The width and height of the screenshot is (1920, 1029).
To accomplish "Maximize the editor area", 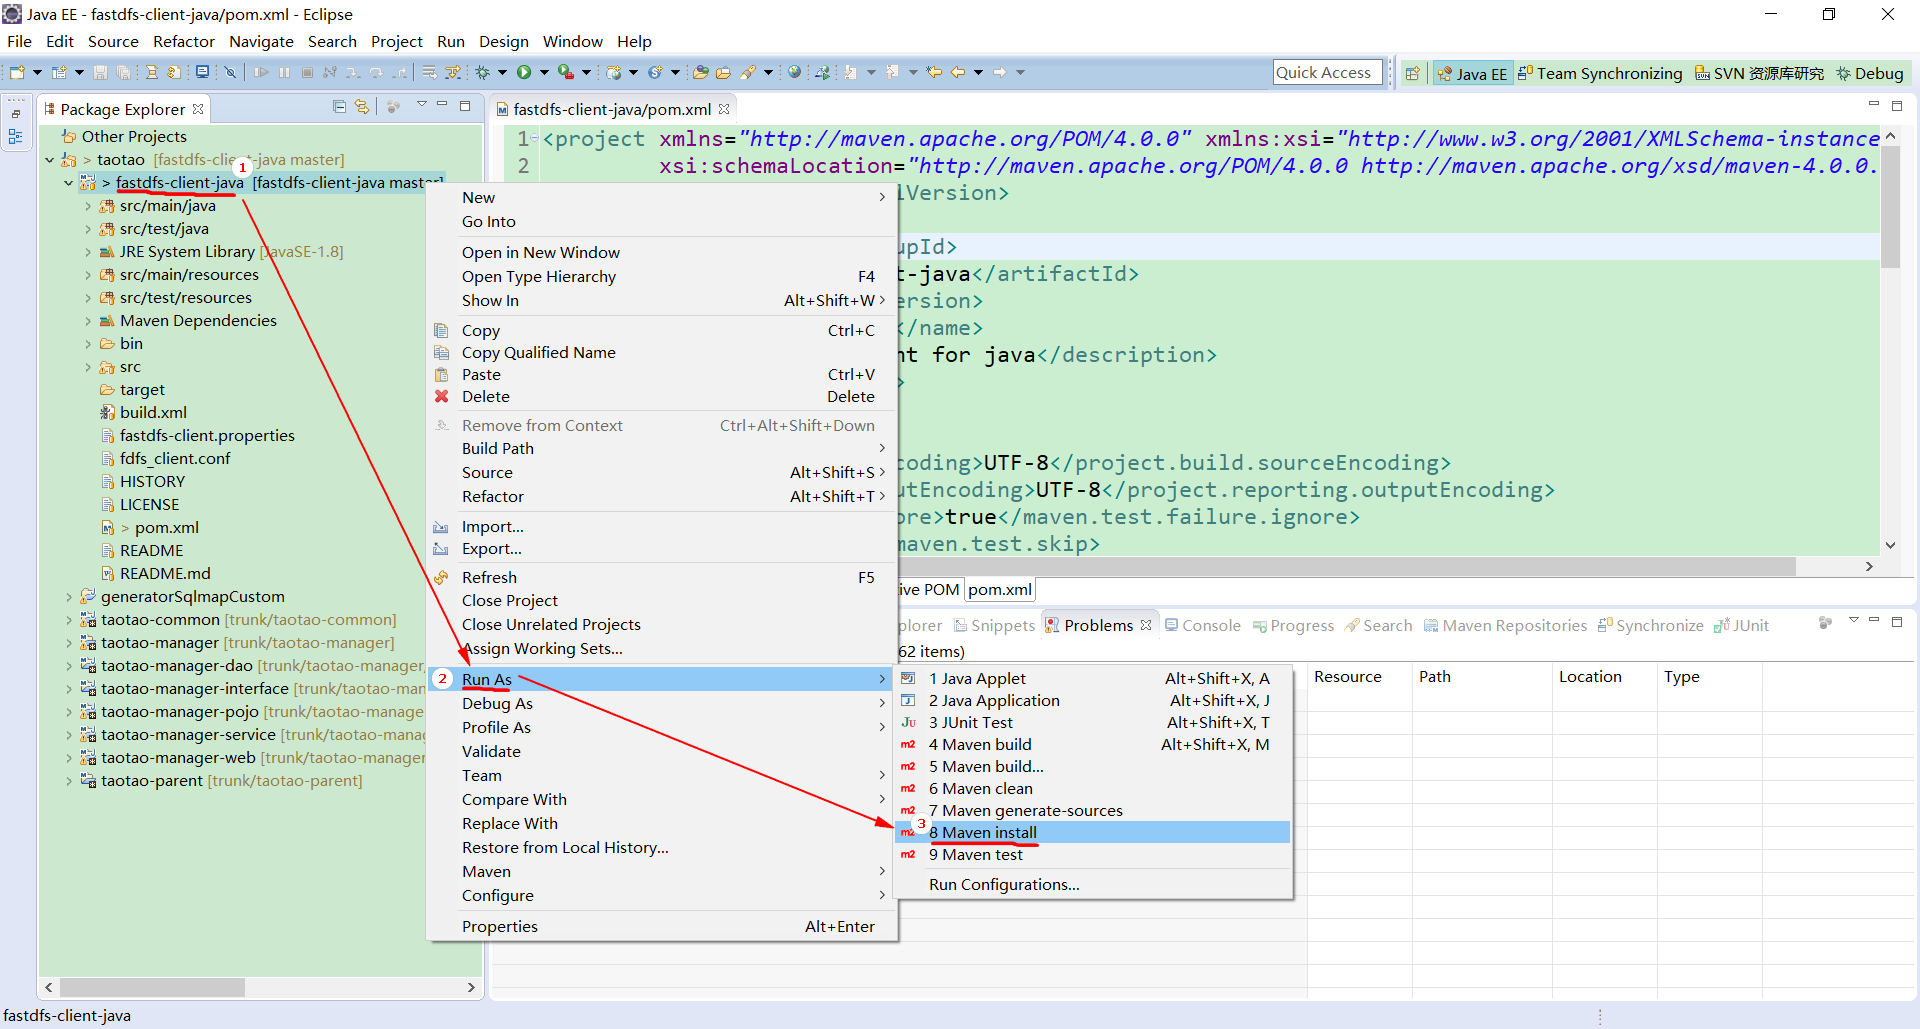I will [1897, 105].
